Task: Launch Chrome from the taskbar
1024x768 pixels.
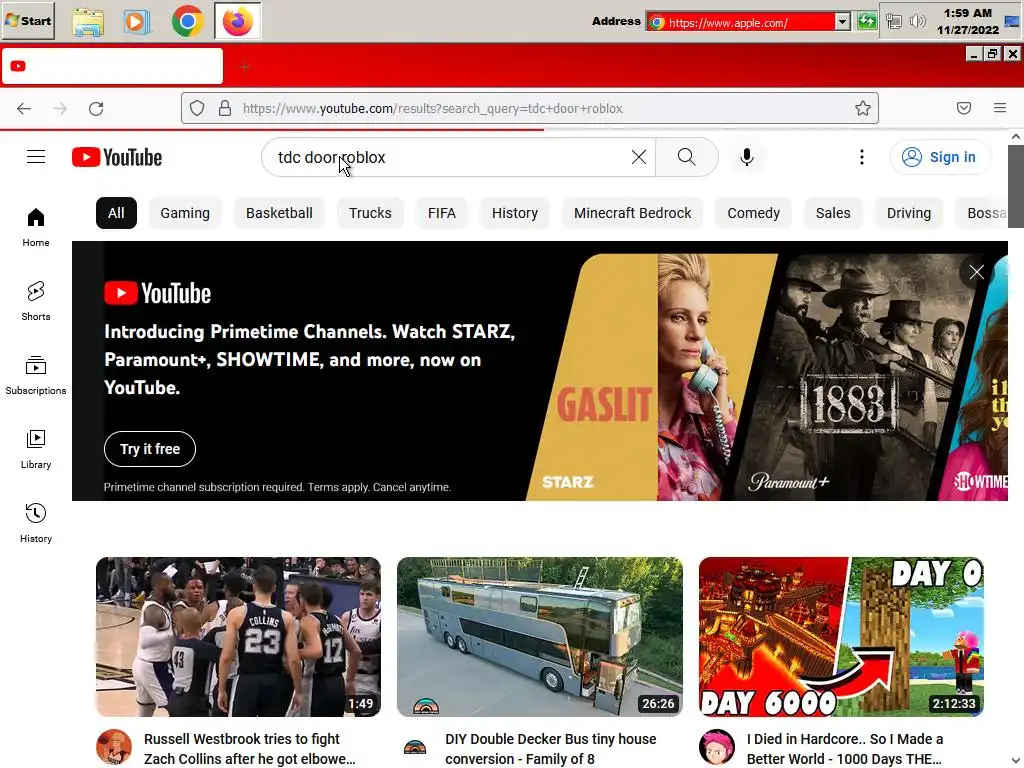Action: point(187,22)
